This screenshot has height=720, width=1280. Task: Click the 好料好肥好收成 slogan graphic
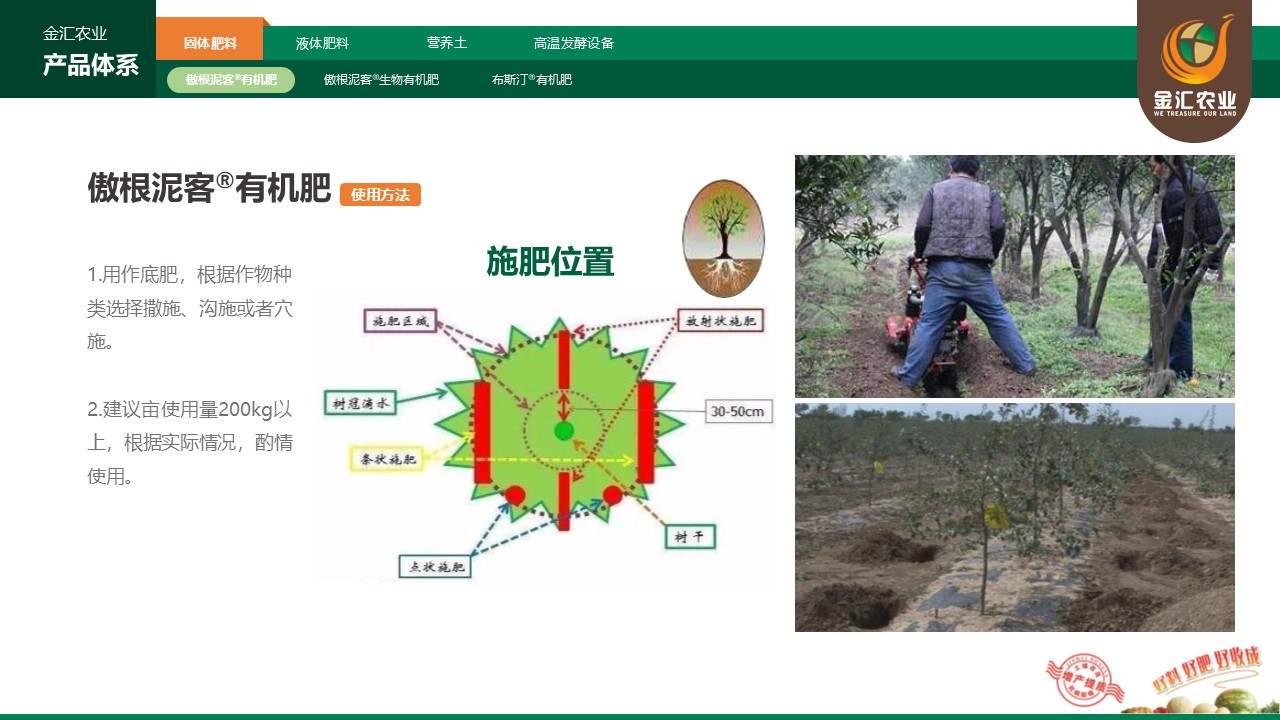point(1207,672)
